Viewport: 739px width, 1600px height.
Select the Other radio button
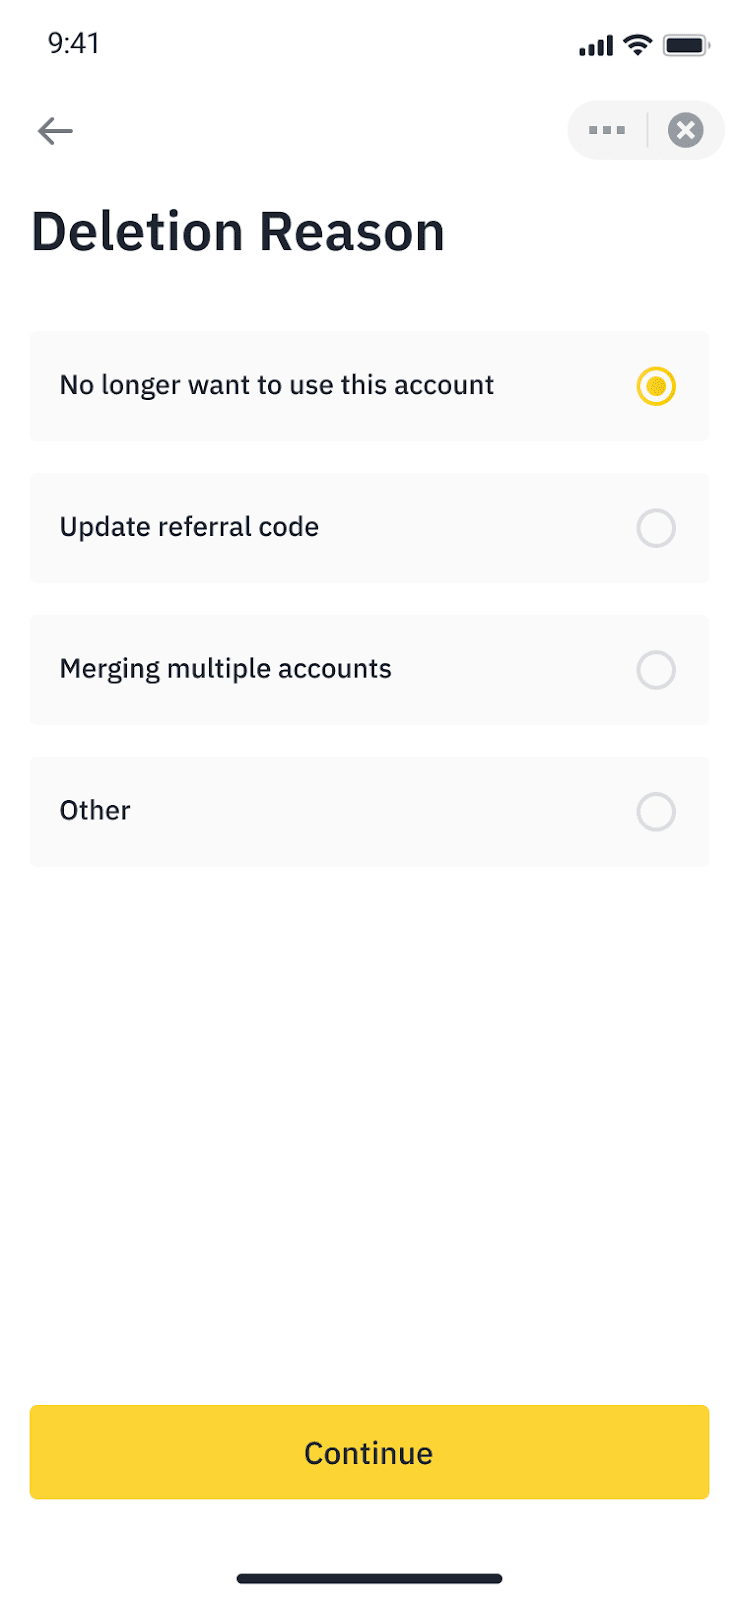coord(656,812)
